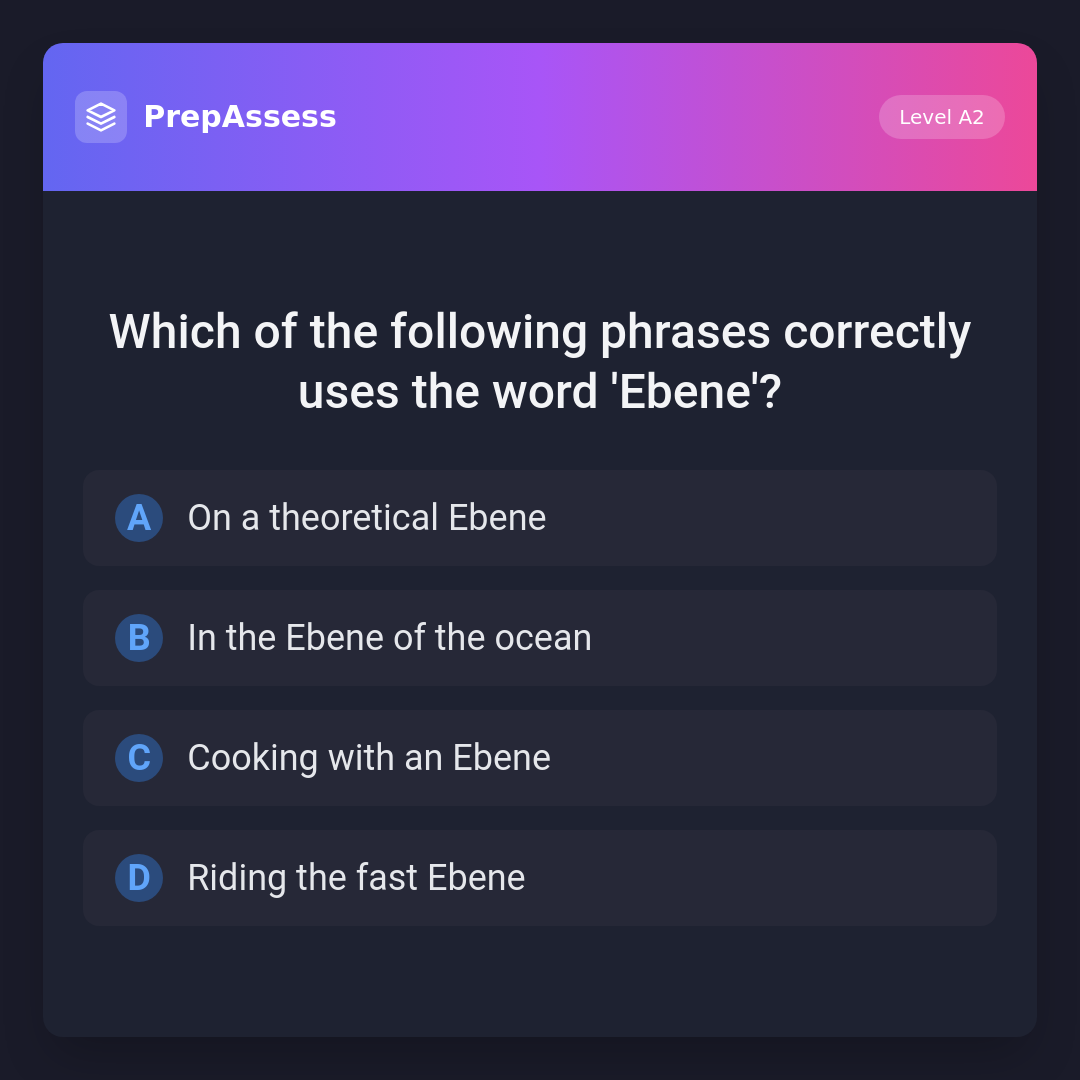Screen dimensions: 1080x1080
Task: Click the blank card area below option D
Action: [540, 982]
